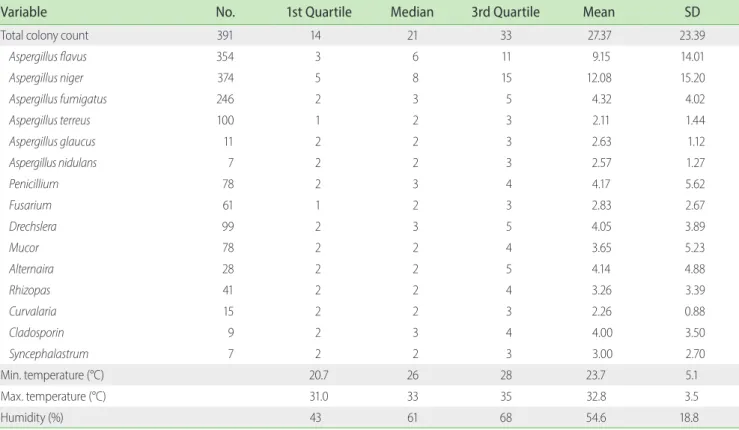Click the Penicillium row label
The width and height of the screenshot is (739, 430).
coord(33,184)
